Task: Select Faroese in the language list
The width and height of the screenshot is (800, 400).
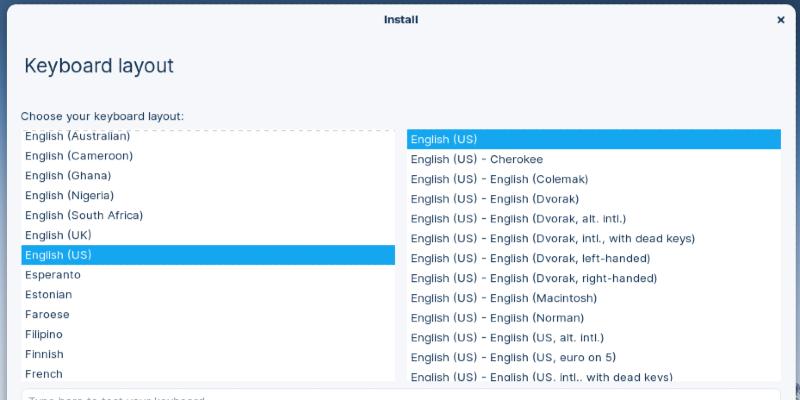Action: pos(49,314)
